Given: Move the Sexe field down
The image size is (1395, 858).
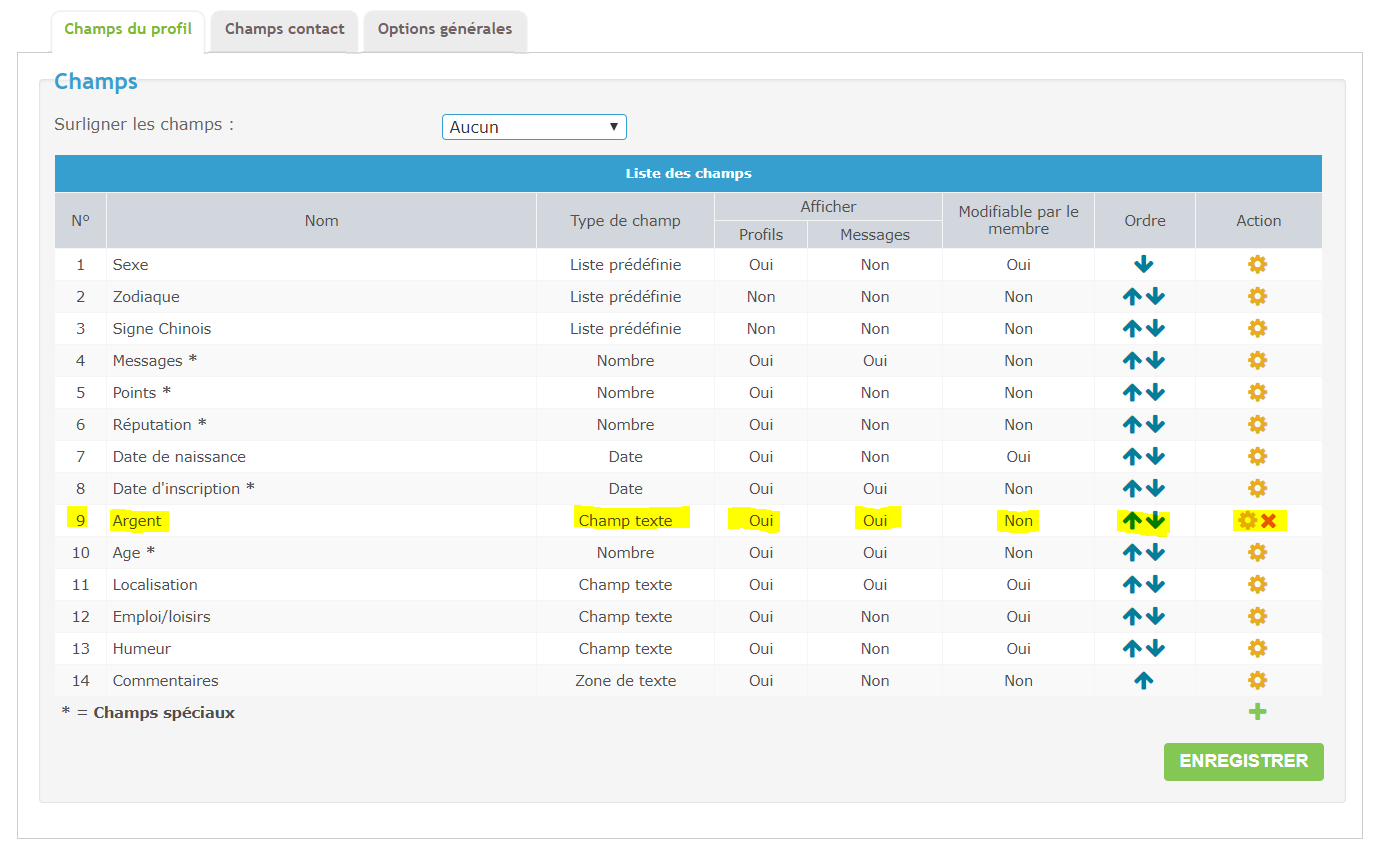Looking at the screenshot, I should [x=1144, y=265].
